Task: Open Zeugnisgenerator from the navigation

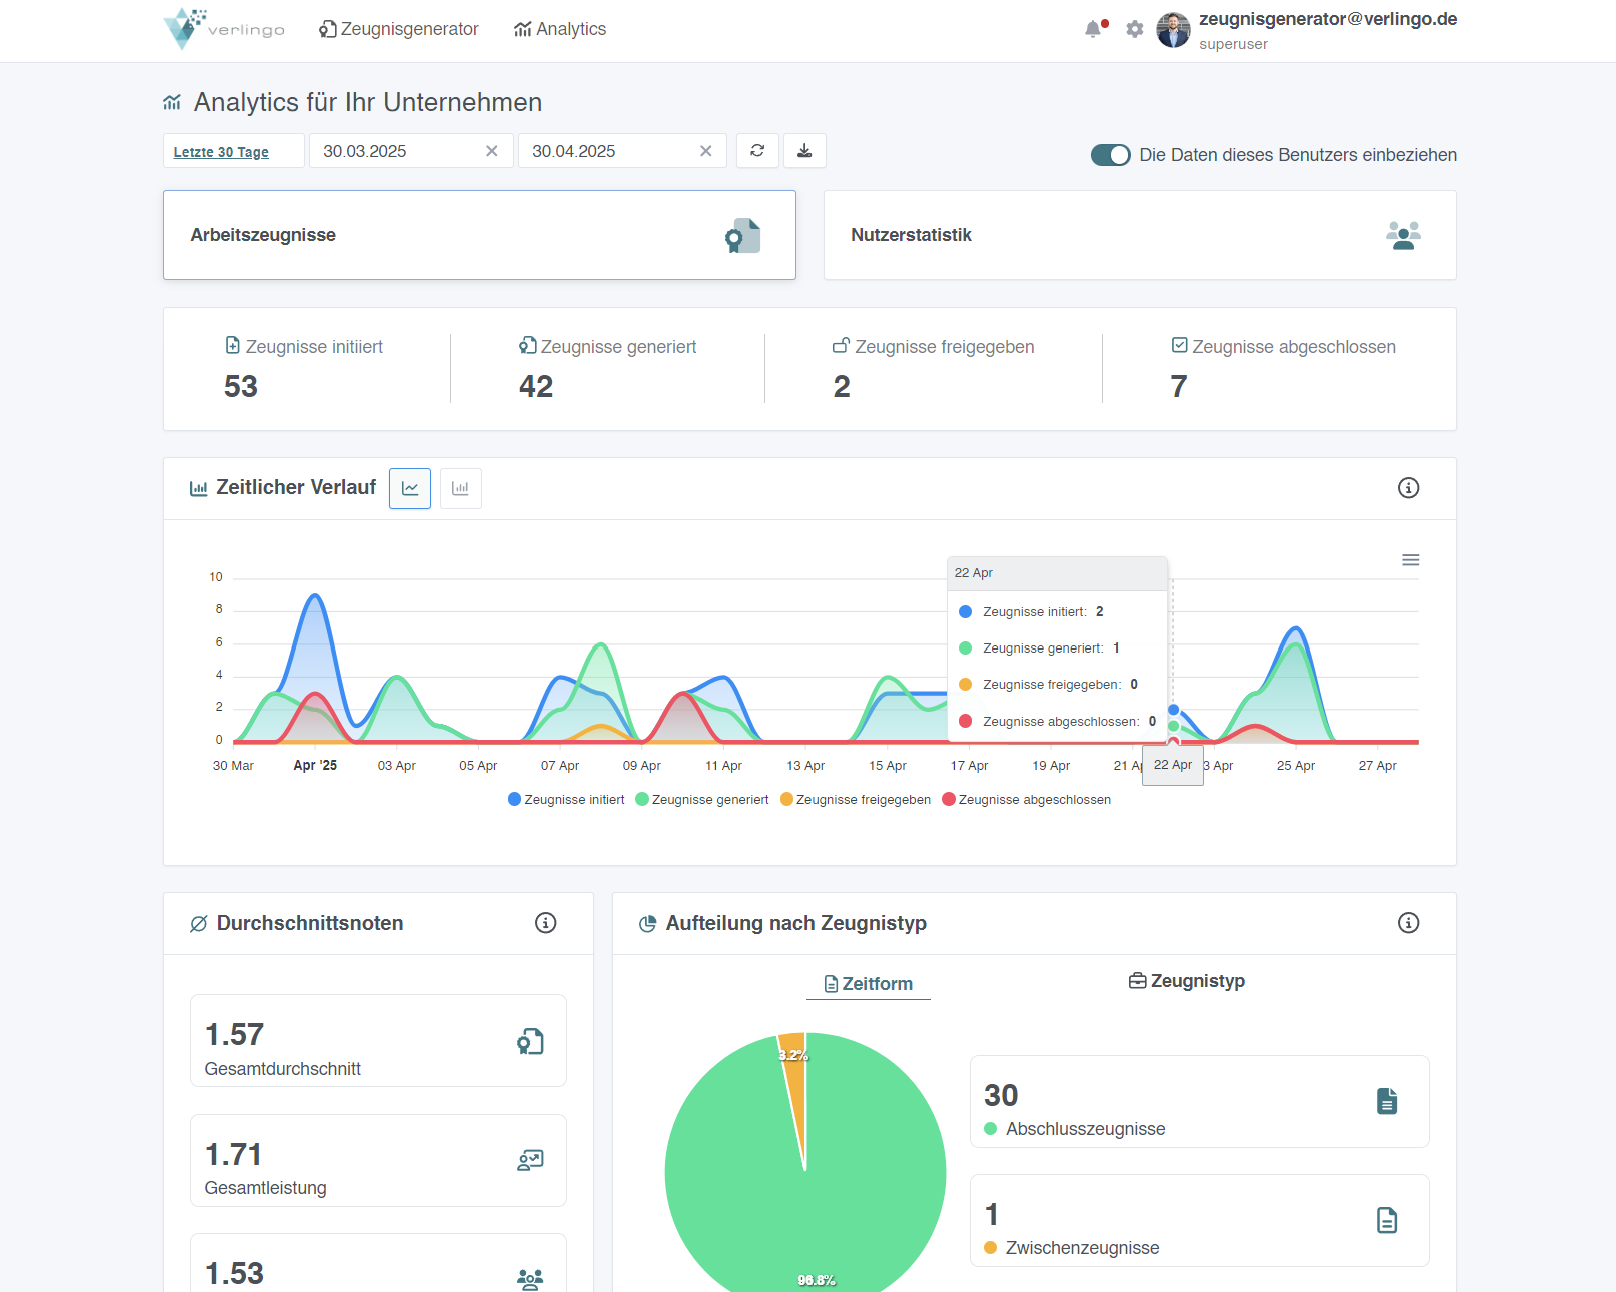Action: 399,29
